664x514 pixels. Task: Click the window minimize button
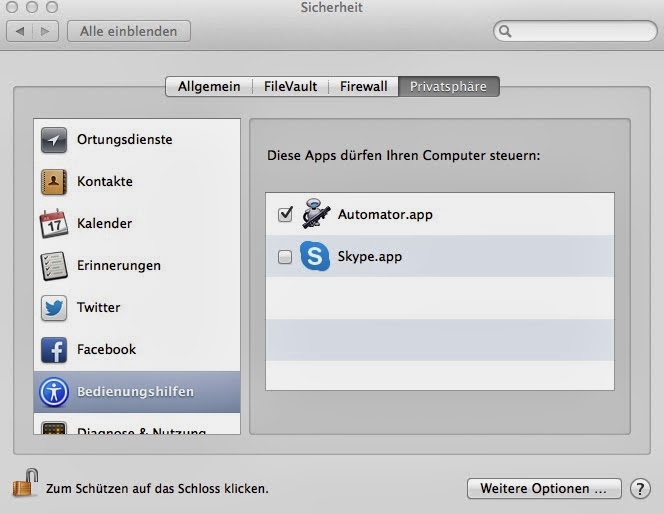pyautogui.click(x=32, y=7)
